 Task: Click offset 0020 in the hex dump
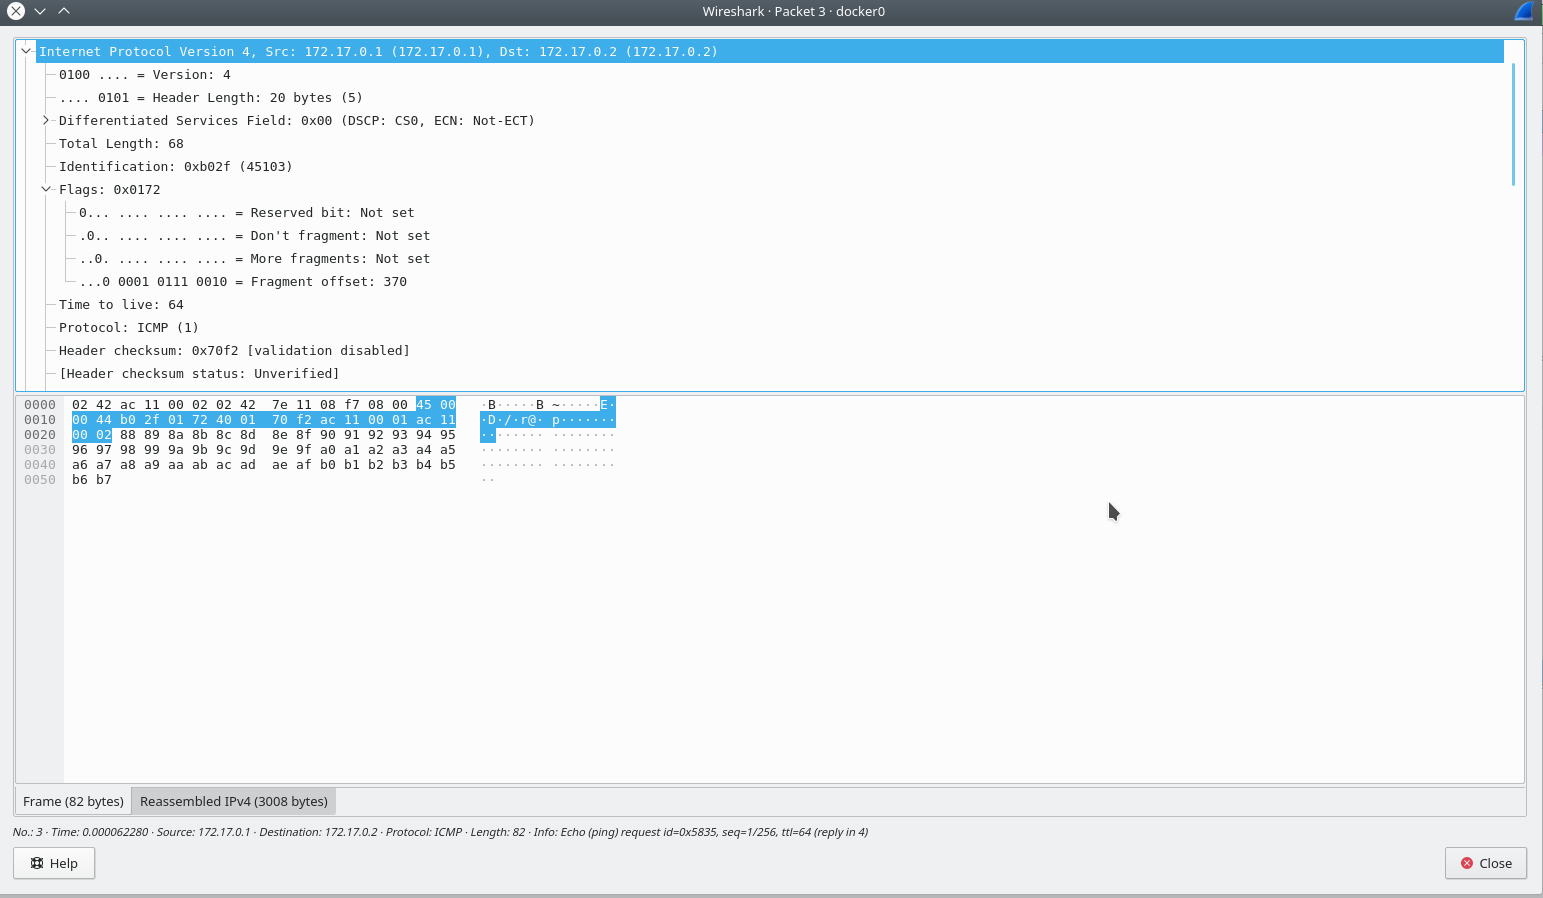pos(40,435)
